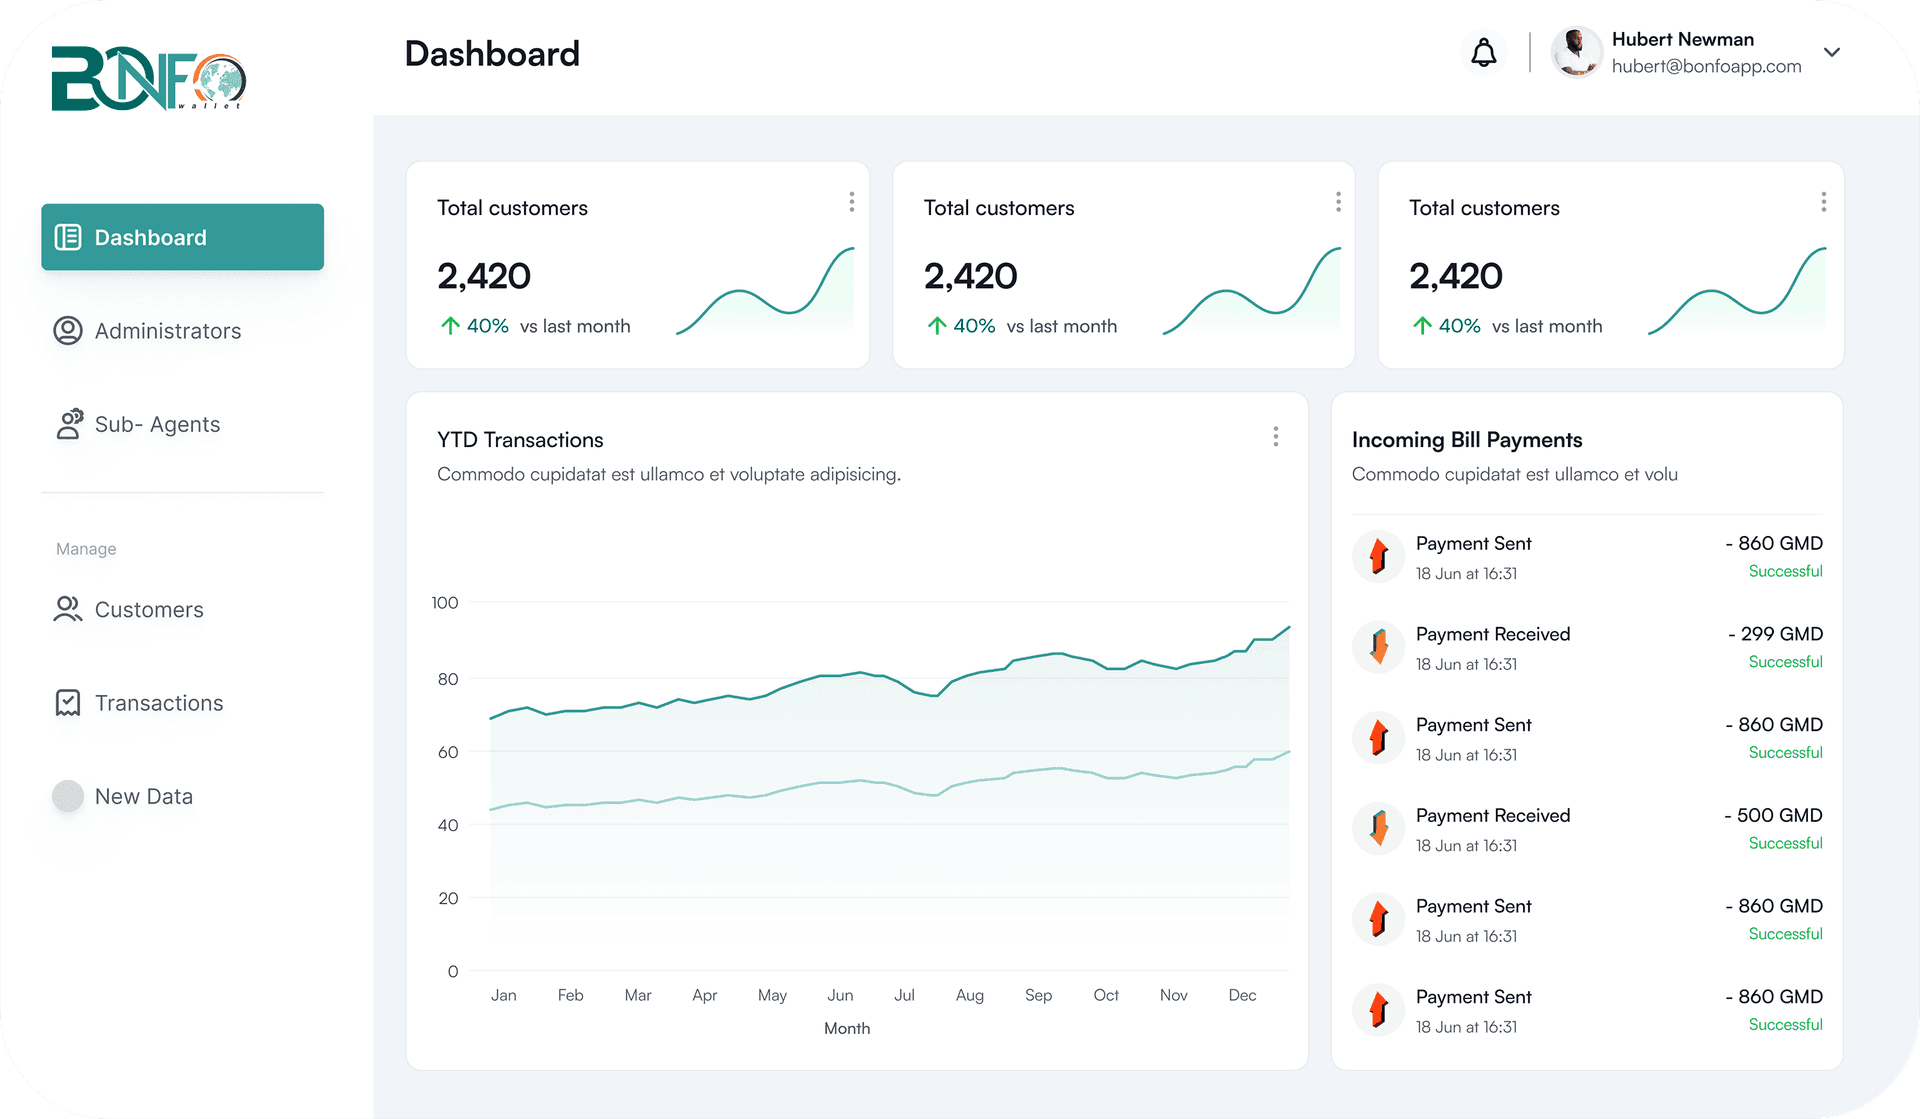Click the Bonfo wallet logo
This screenshot has width=1920, height=1119.
tap(149, 78)
